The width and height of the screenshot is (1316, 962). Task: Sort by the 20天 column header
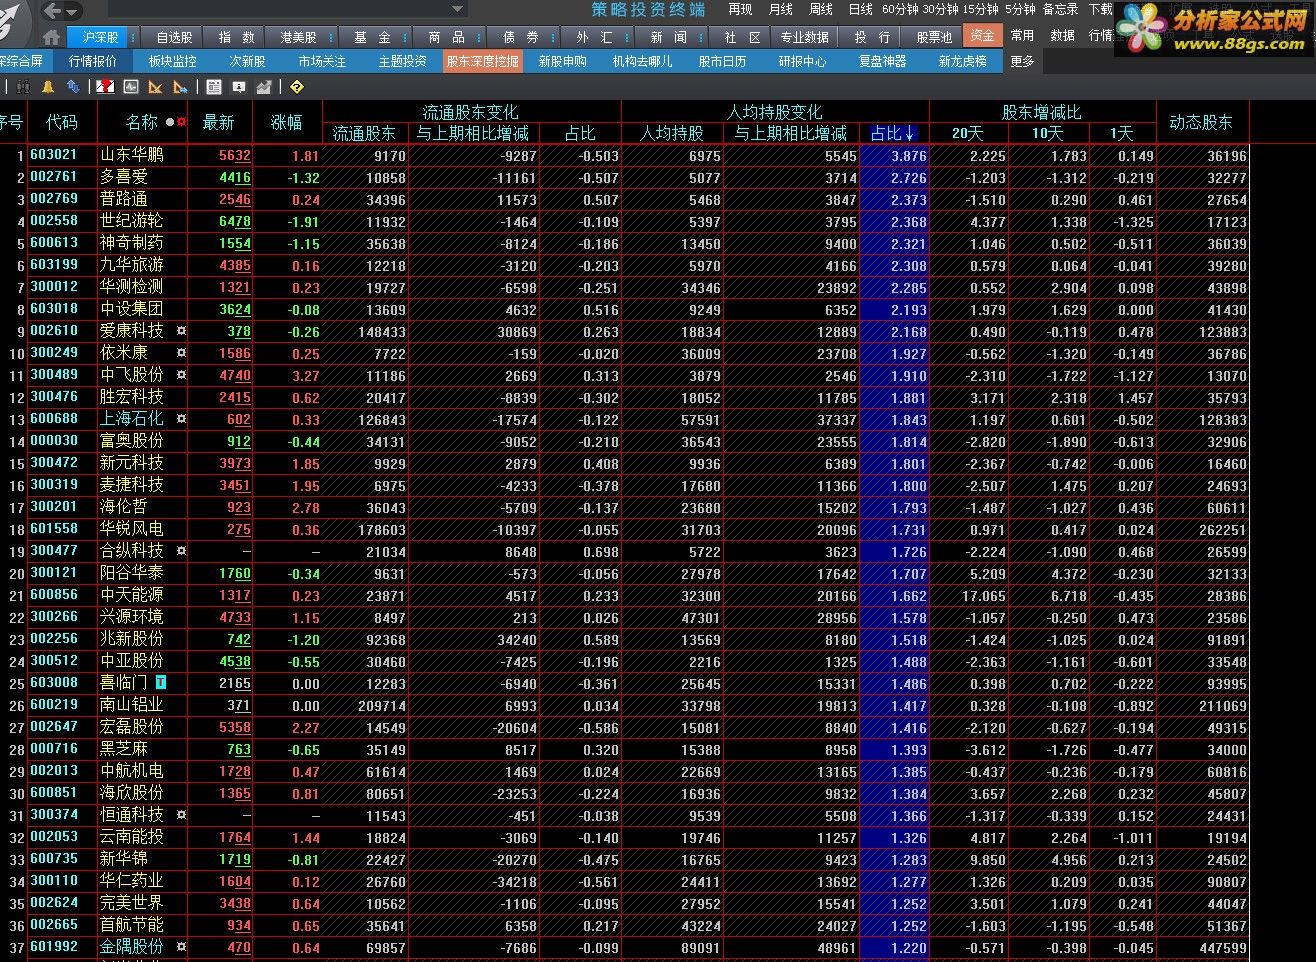click(967, 133)
